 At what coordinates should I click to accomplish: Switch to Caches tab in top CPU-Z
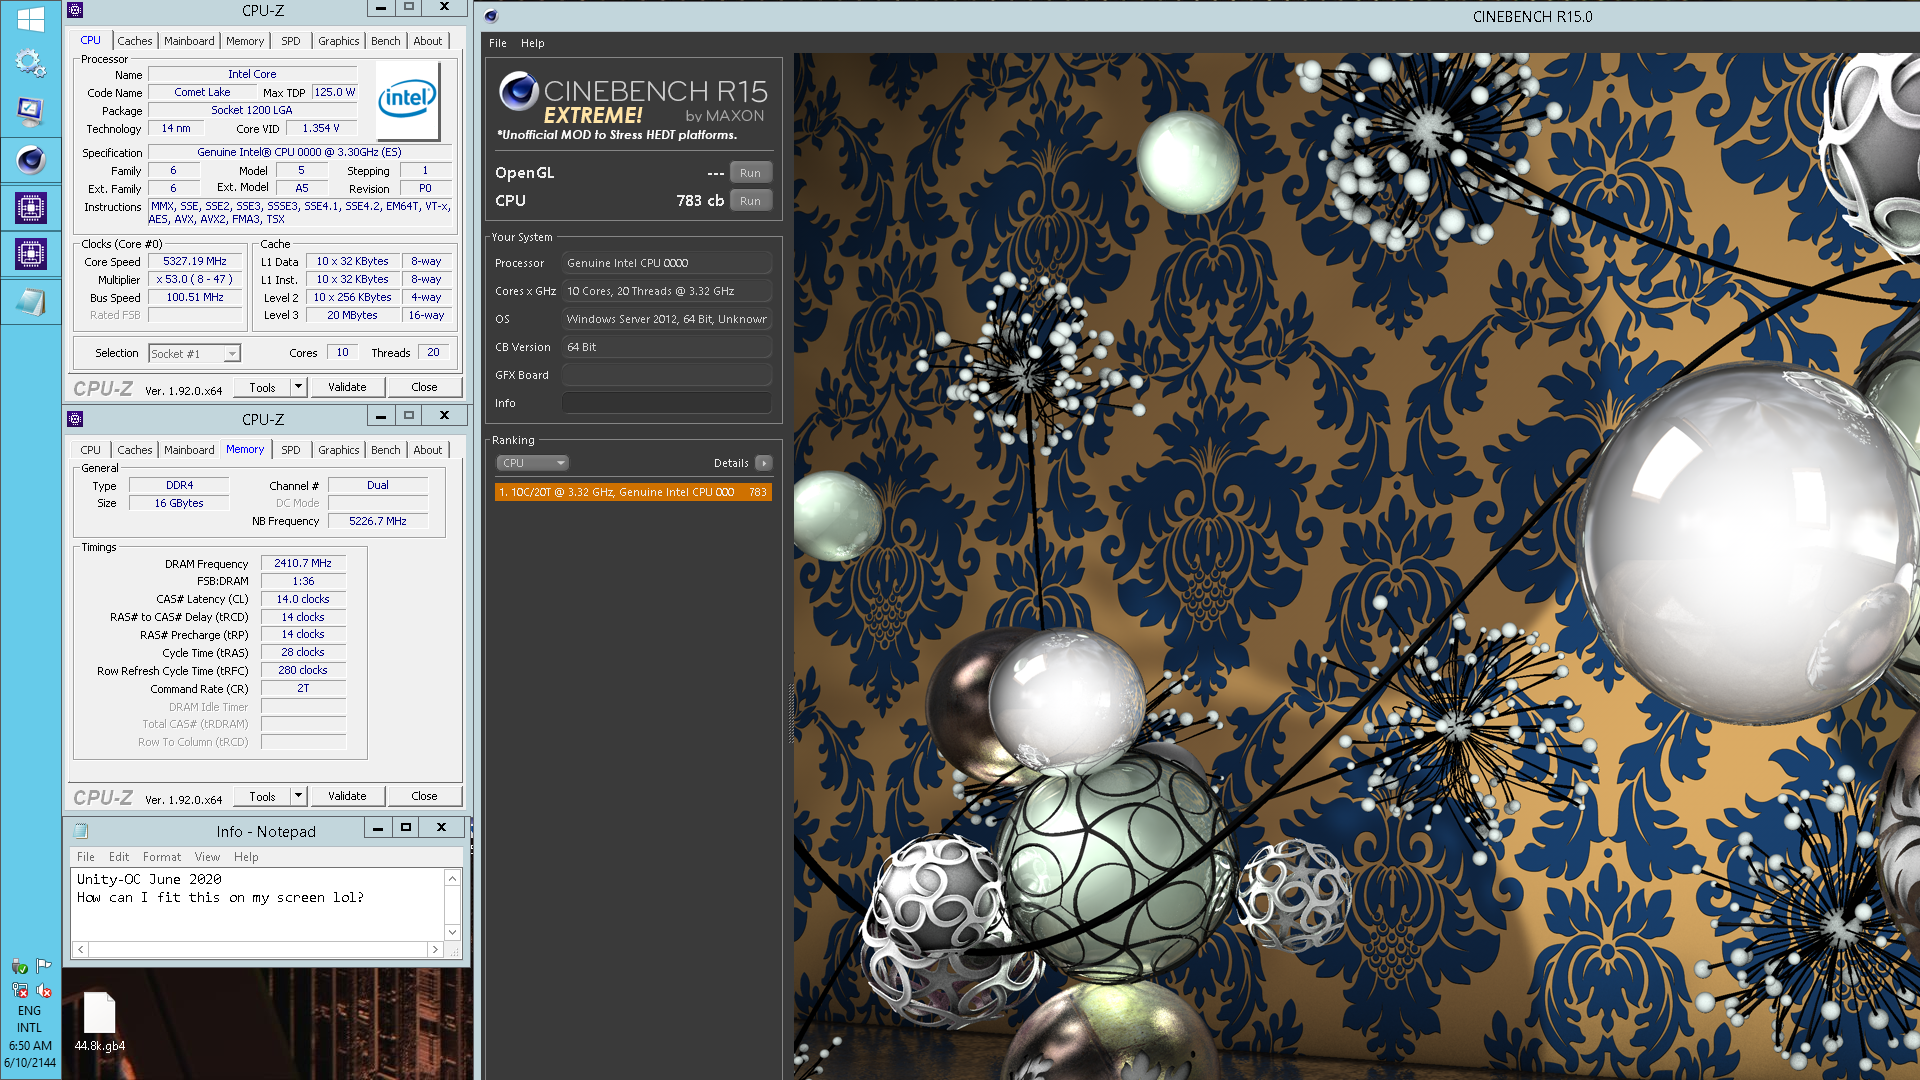(x=135, y=41)
